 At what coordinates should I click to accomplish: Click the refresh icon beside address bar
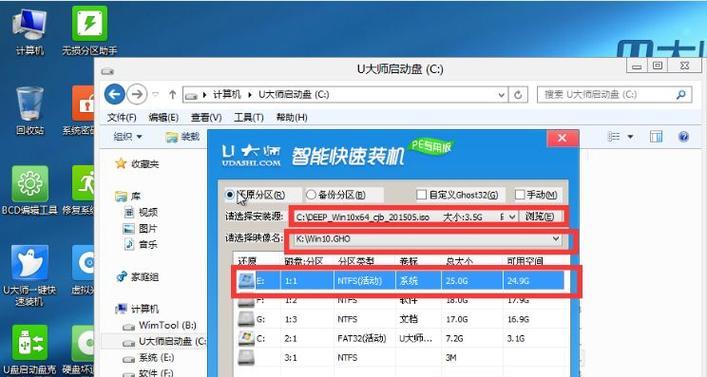click(x=518, y=95)
